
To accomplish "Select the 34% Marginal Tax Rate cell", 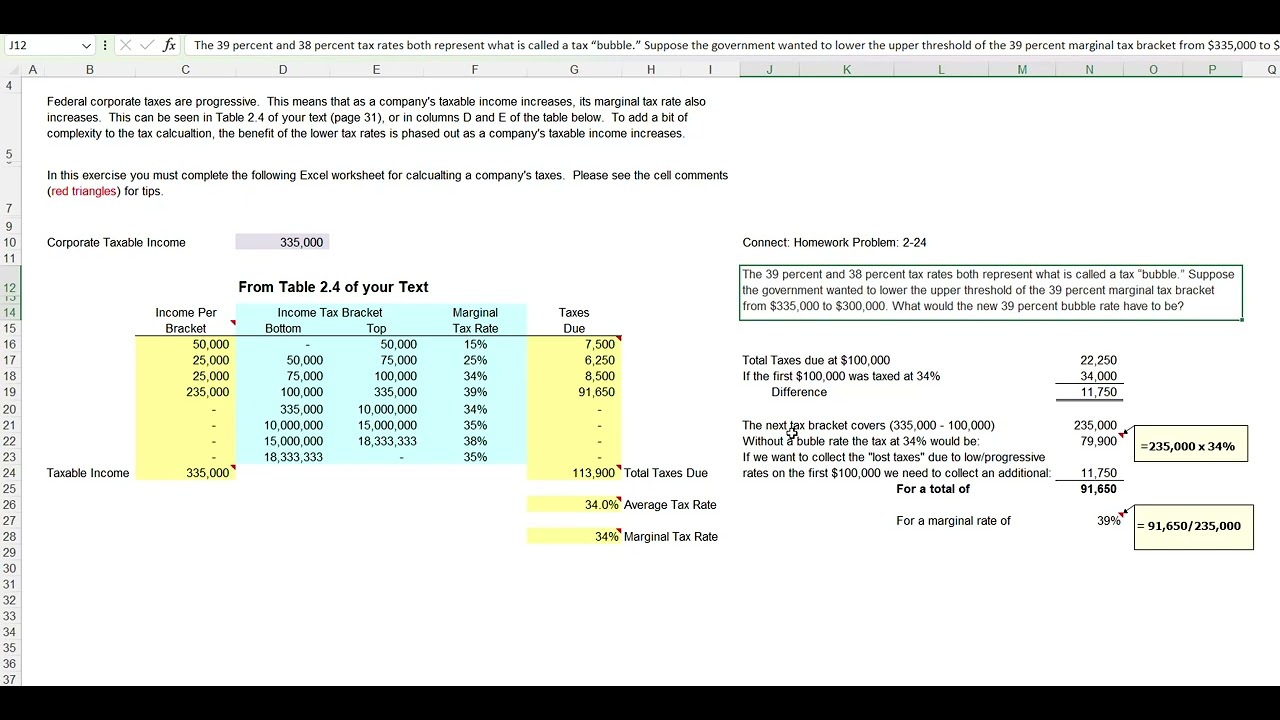I will (x=574, y=537).
